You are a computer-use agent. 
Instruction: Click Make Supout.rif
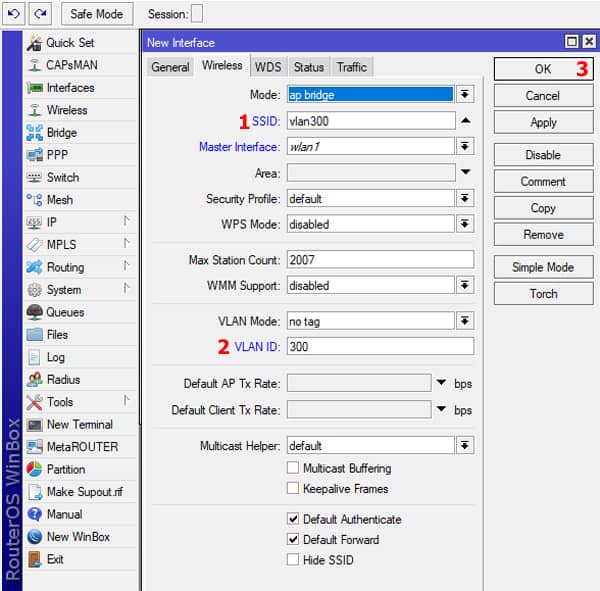click(81, 492)
